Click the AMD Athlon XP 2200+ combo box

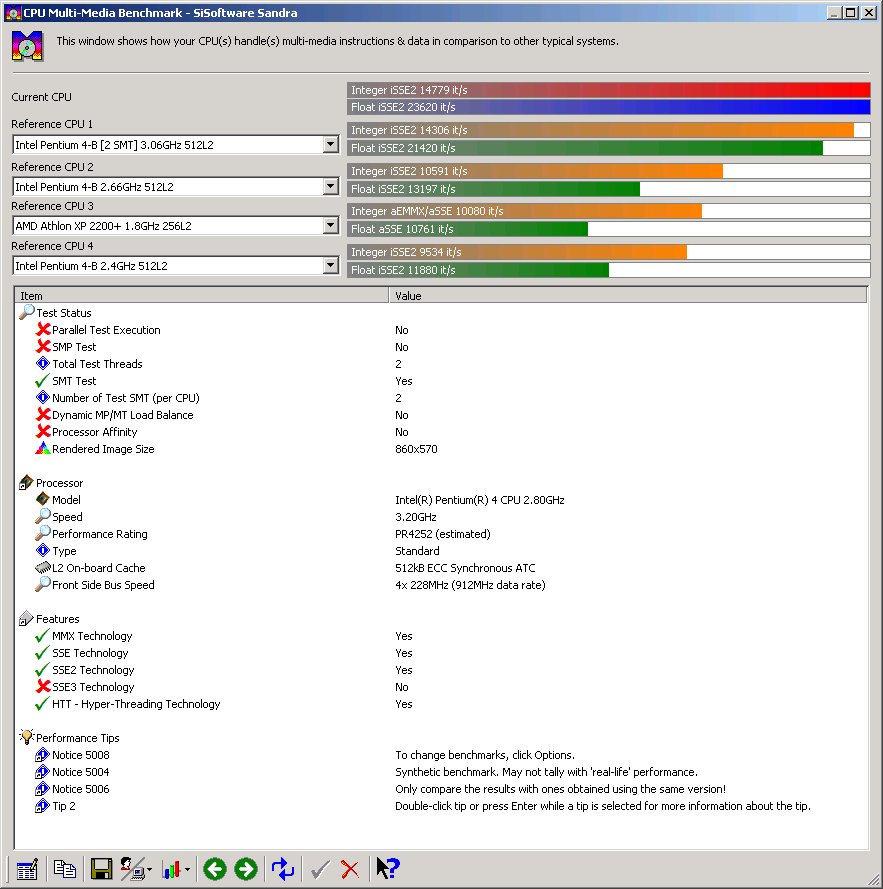pyautogui.click(x=176, y=226)
